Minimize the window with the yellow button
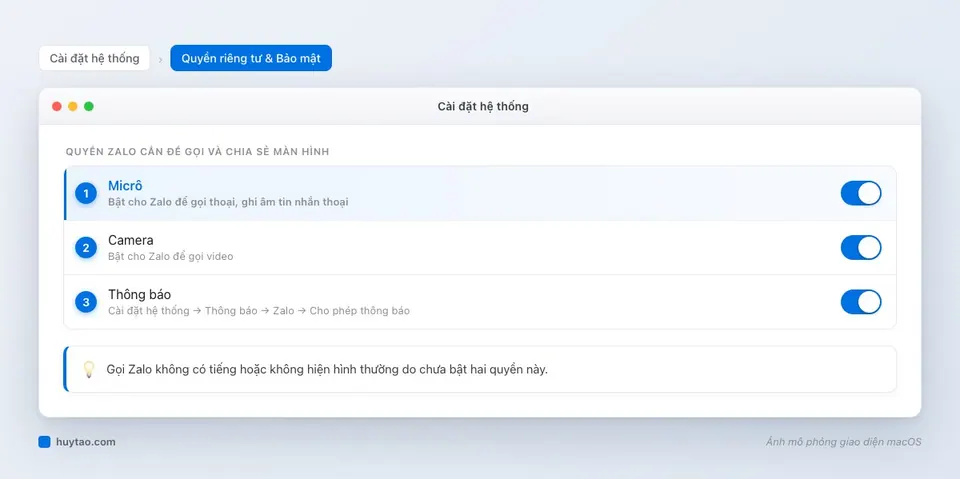This screenshot has height=479, width=960. tap(73, 107)
